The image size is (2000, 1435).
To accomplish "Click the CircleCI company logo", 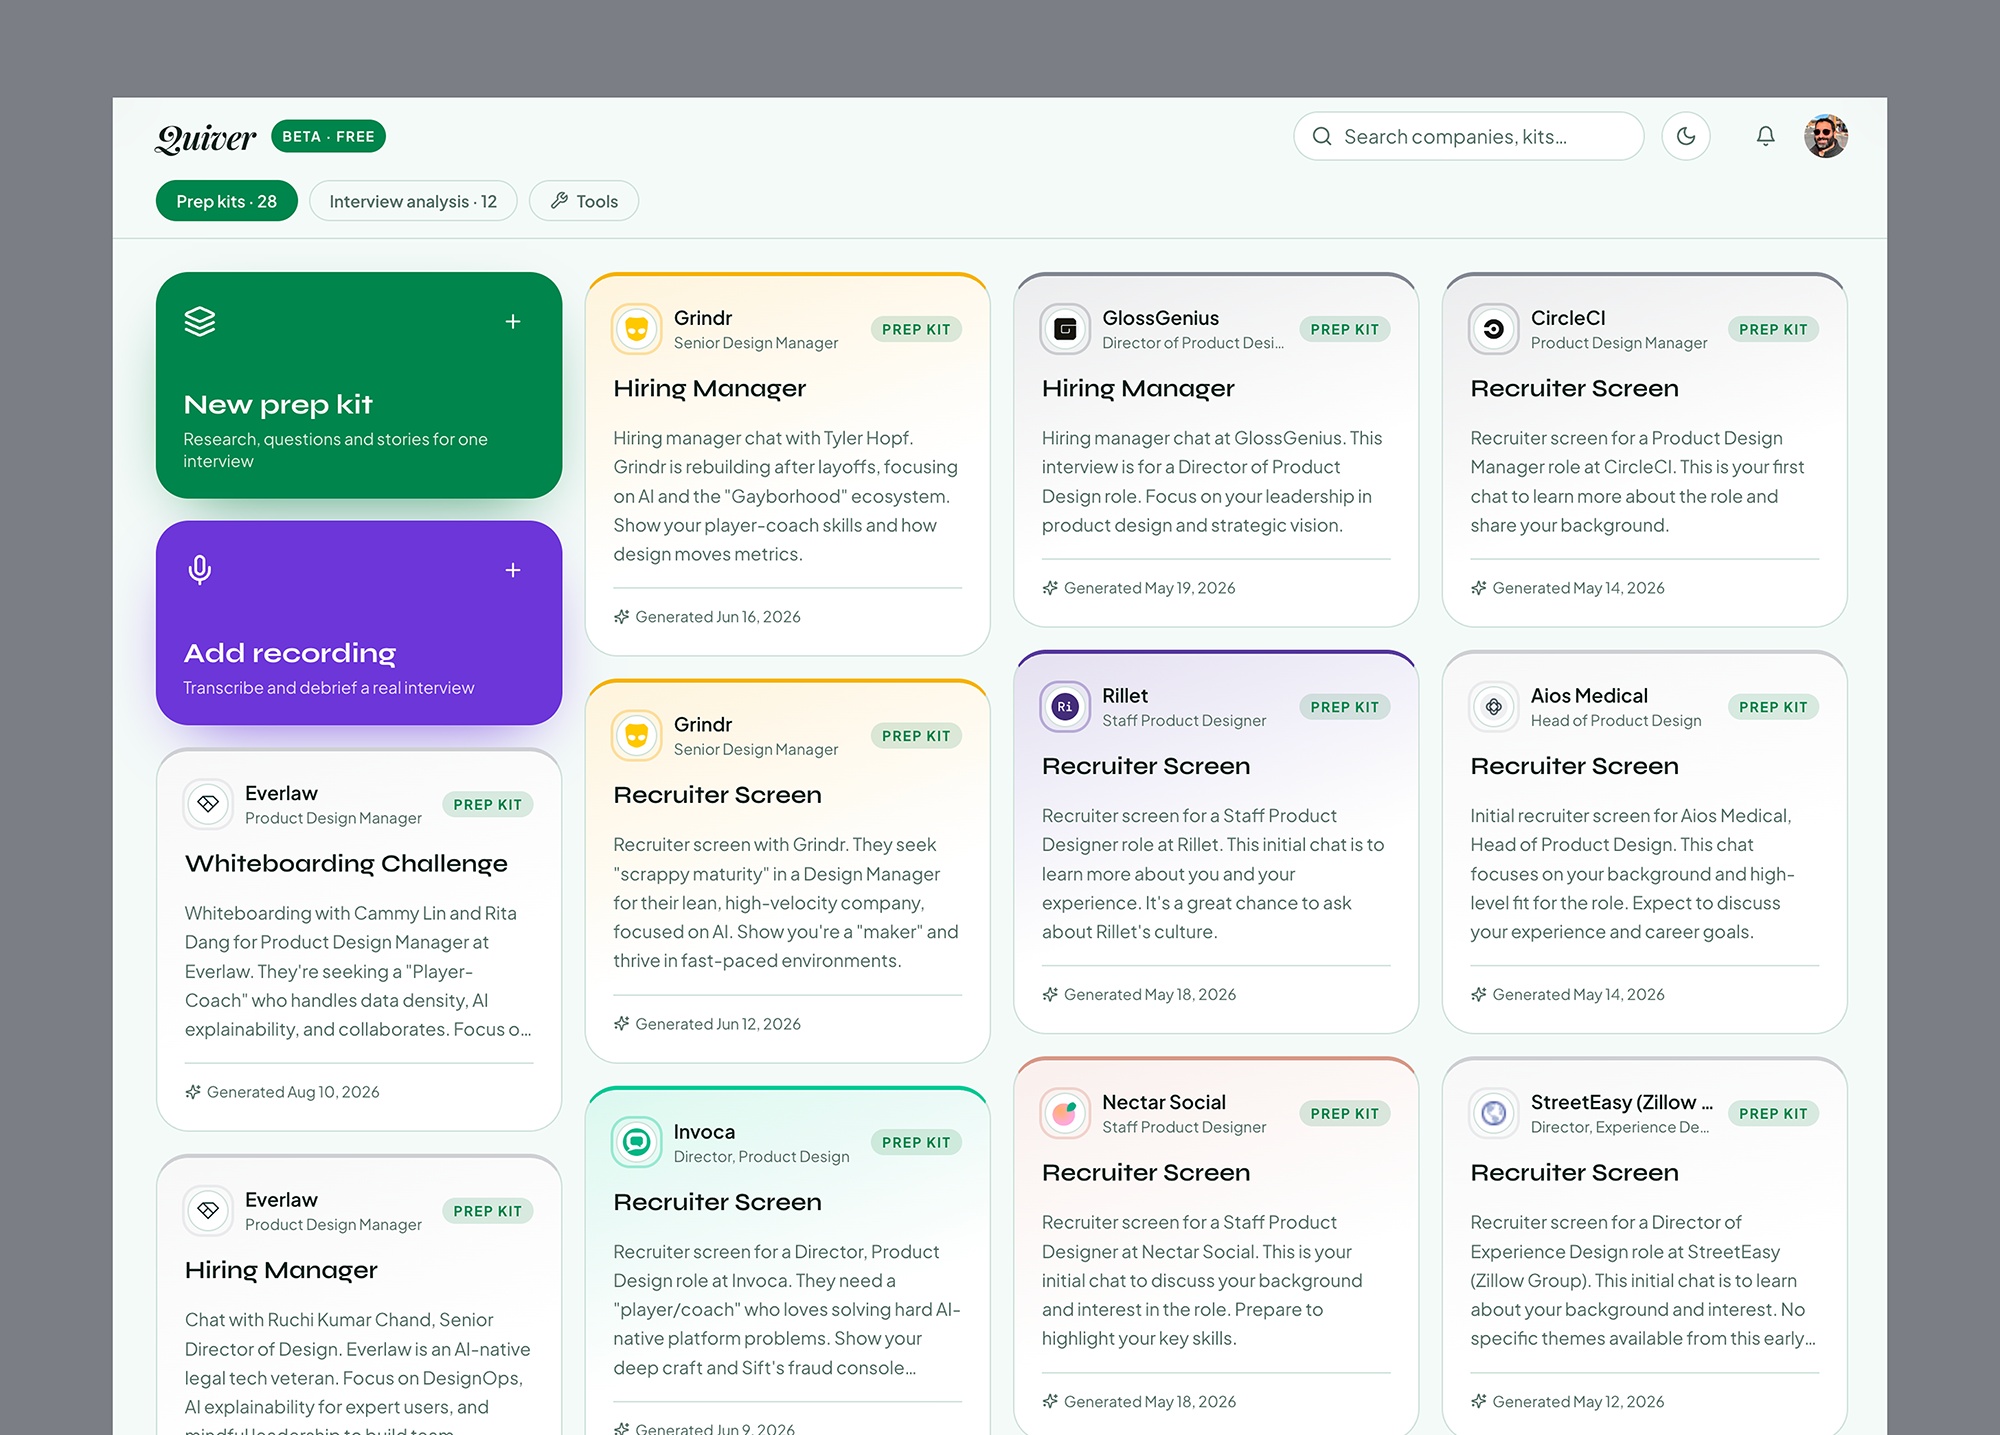I will [1494, 329].
